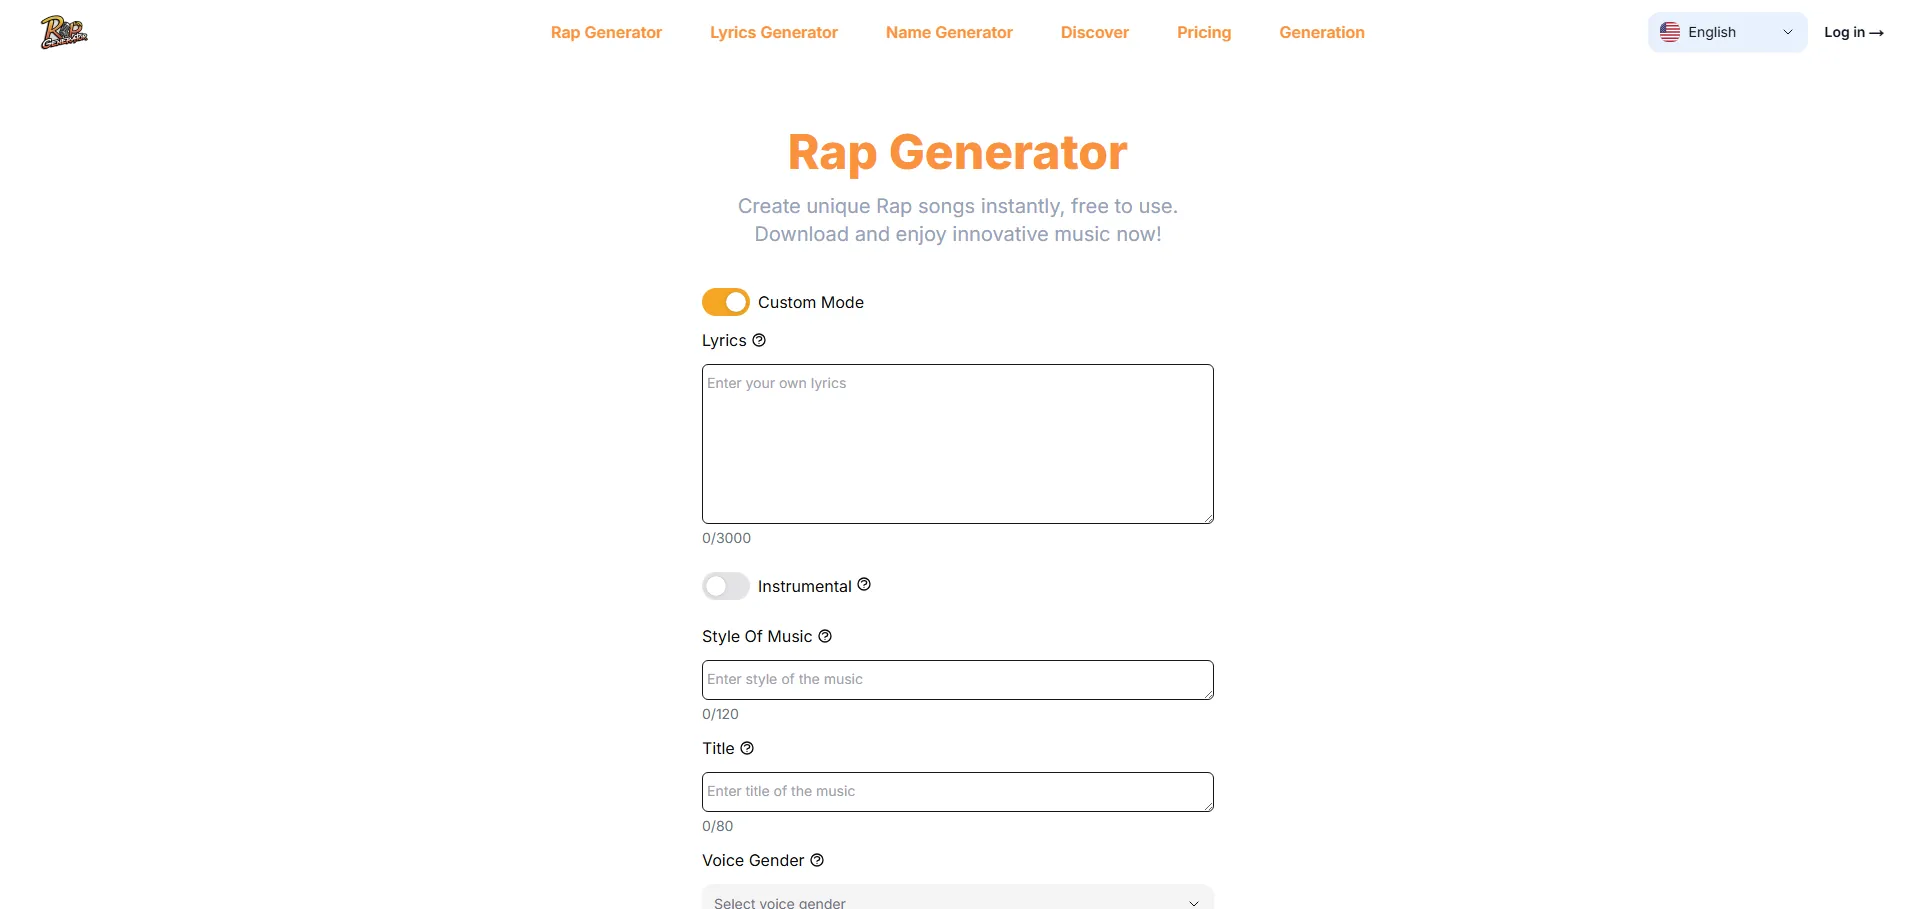This screenshot has width=1916, height=909.
Task: Go to the Name Generator page
Action: (949, 32)
